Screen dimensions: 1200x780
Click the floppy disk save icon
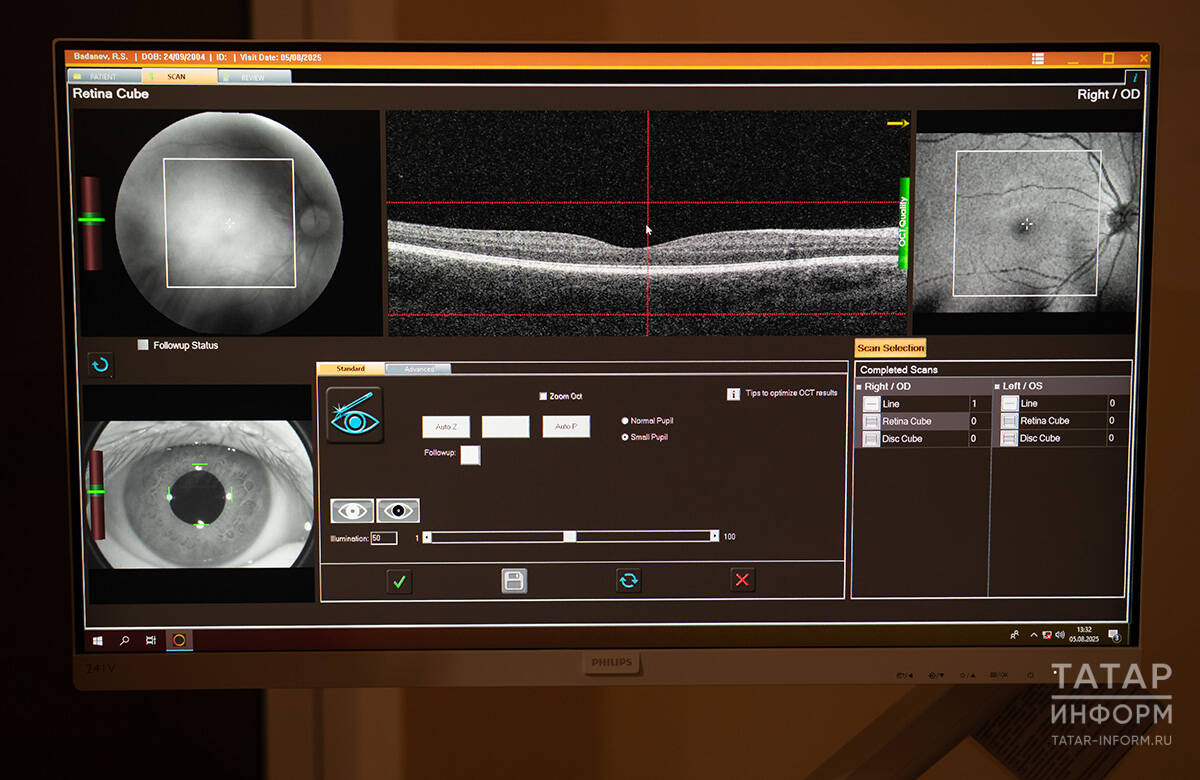click(x=514, y=581)
